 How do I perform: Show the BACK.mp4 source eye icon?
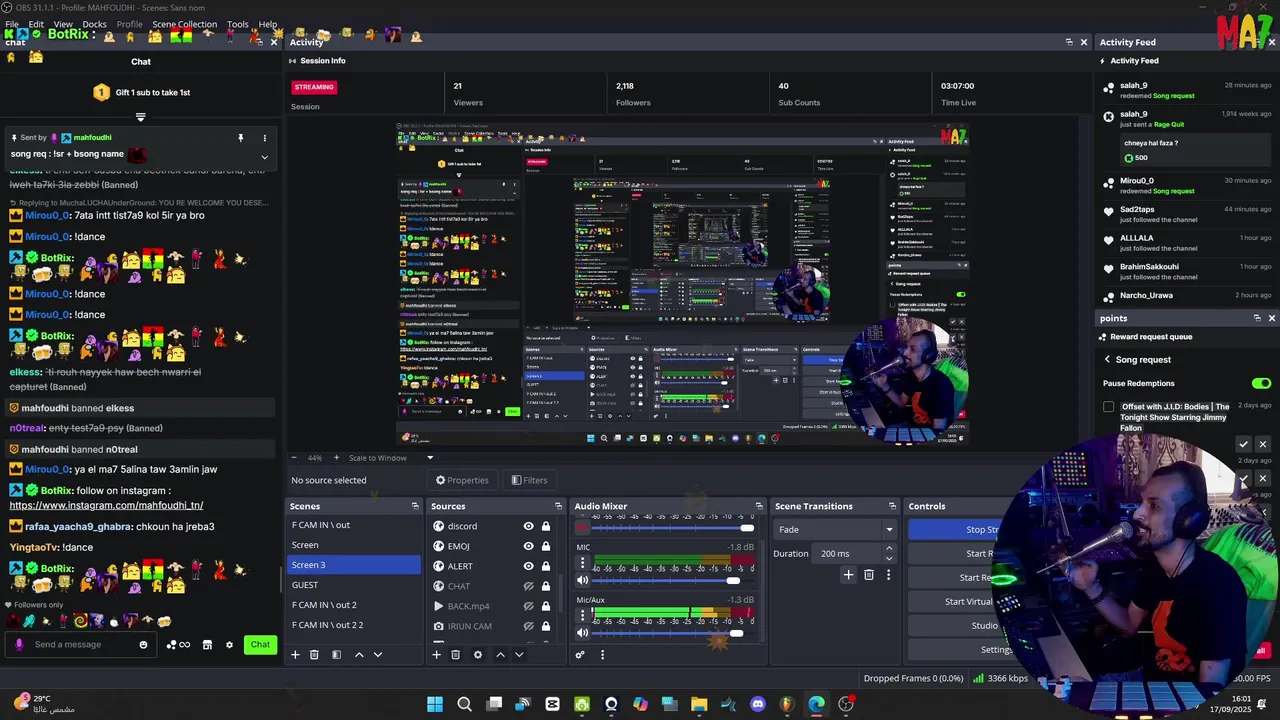[x=528, y=606]
